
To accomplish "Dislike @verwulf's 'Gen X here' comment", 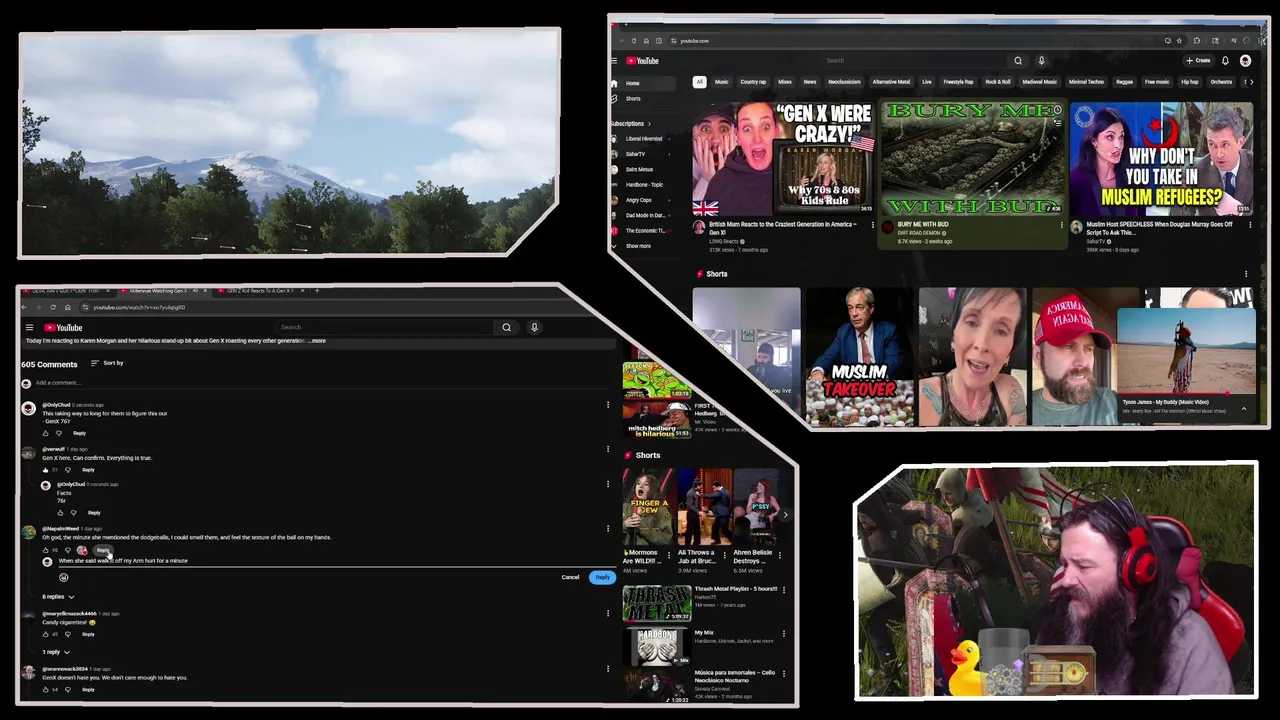I will [x=68, y=470].
